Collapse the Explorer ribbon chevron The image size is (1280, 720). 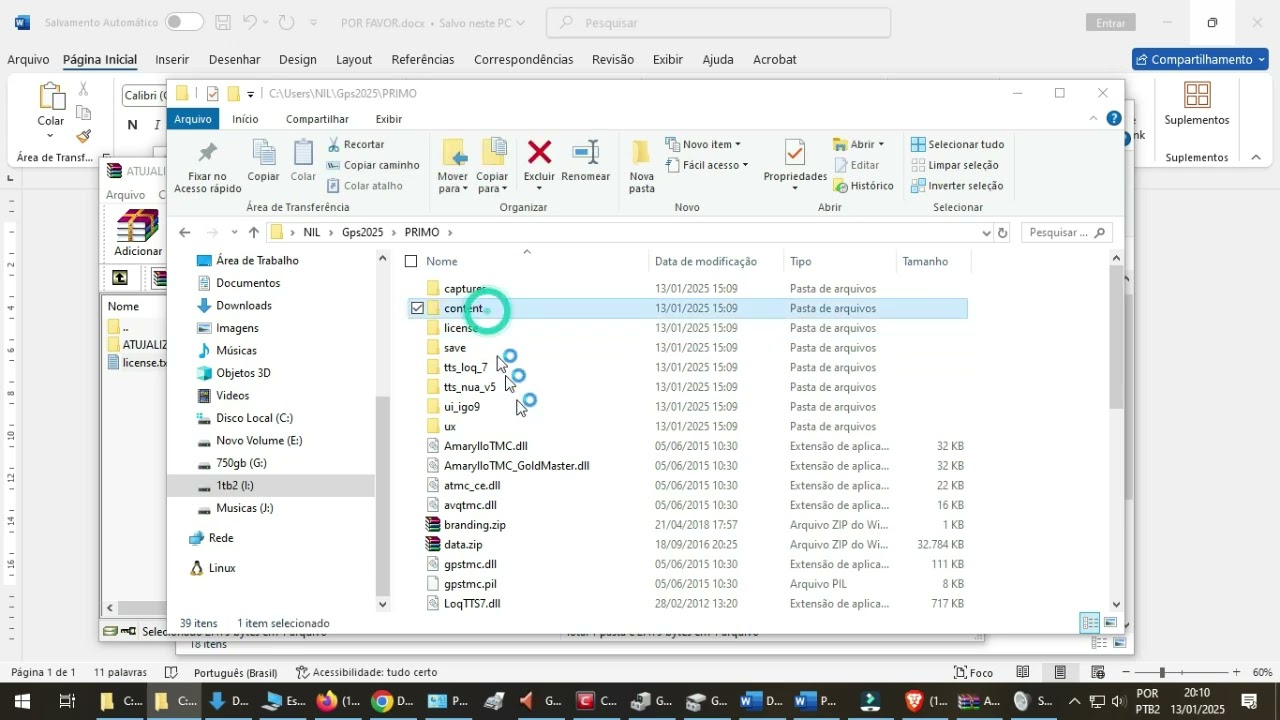1093,118
